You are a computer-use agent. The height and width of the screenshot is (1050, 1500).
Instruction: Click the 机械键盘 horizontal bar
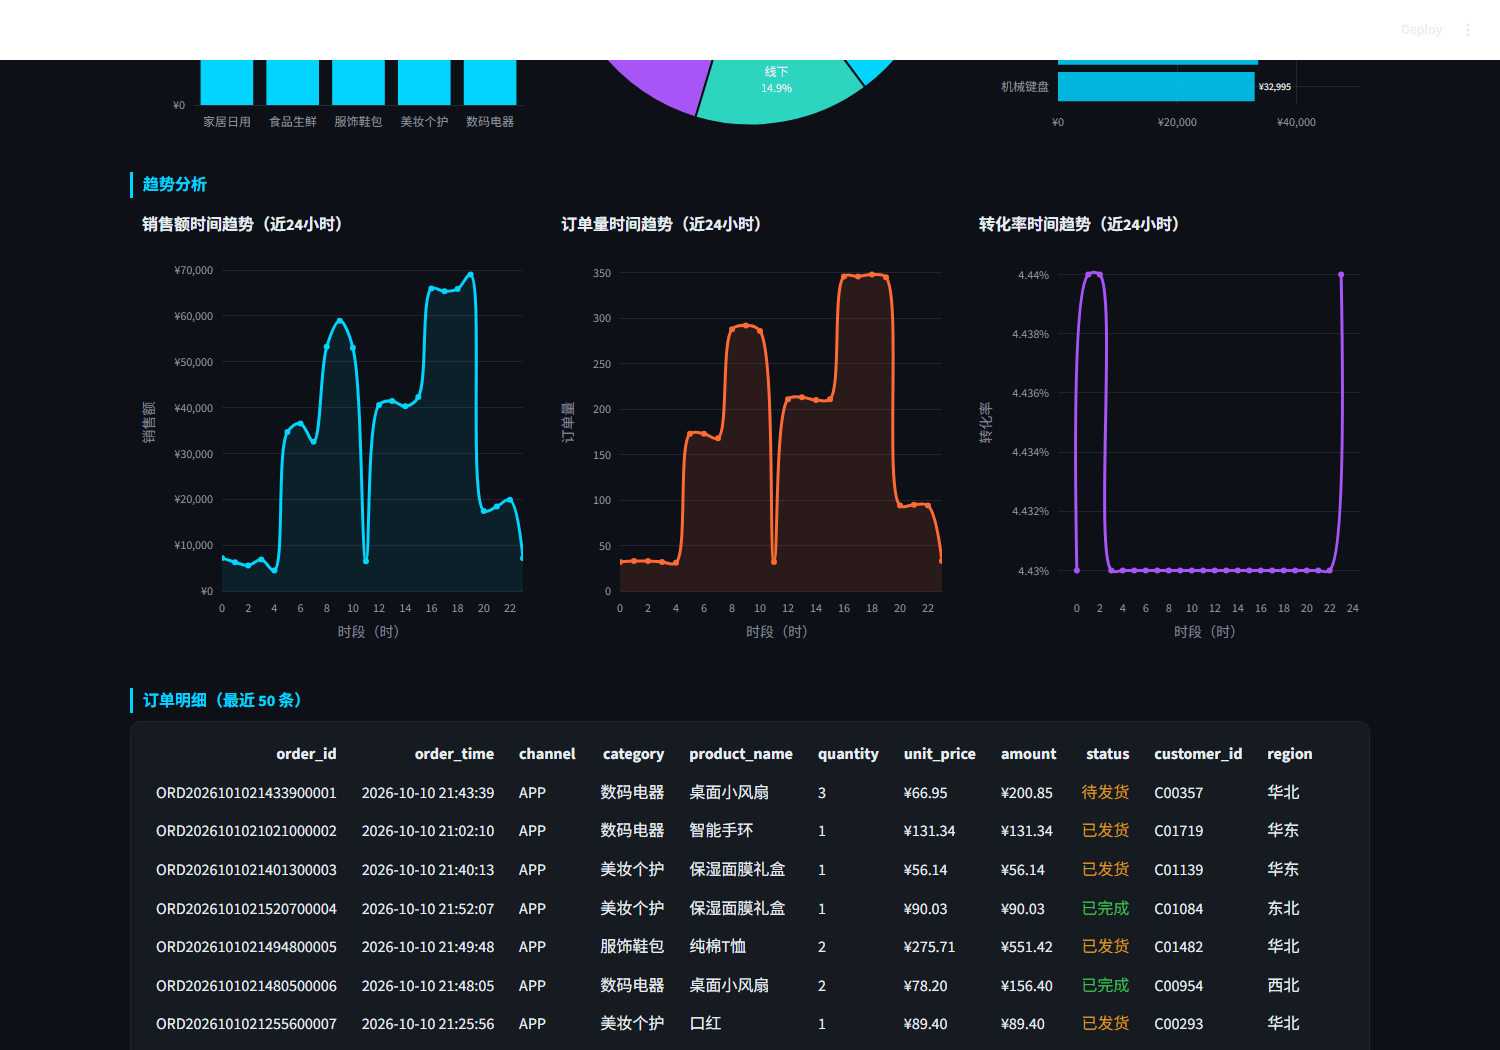point(1156,87)
